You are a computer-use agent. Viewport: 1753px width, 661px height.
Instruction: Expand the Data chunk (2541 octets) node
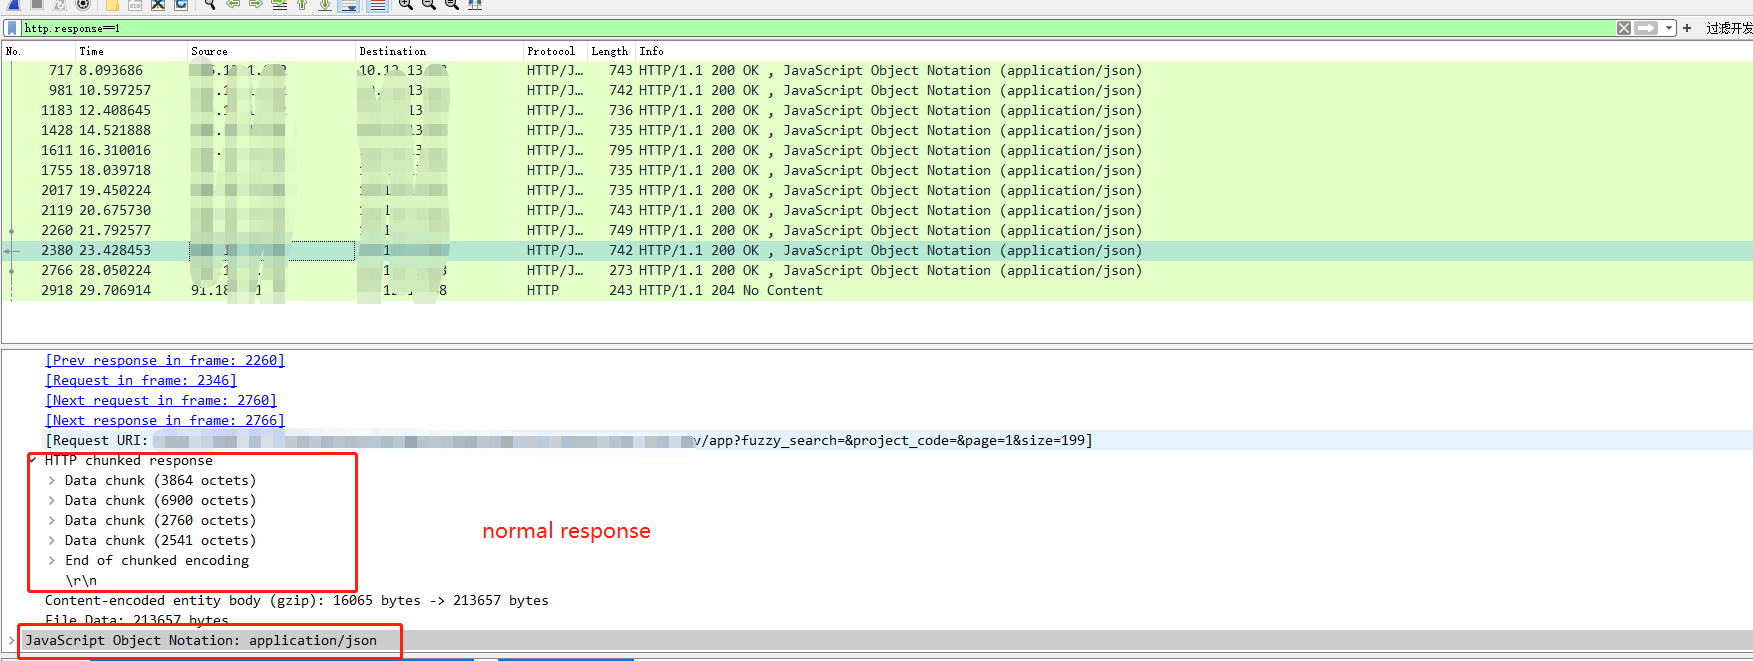pyautogui.click(x=52, y=540)
